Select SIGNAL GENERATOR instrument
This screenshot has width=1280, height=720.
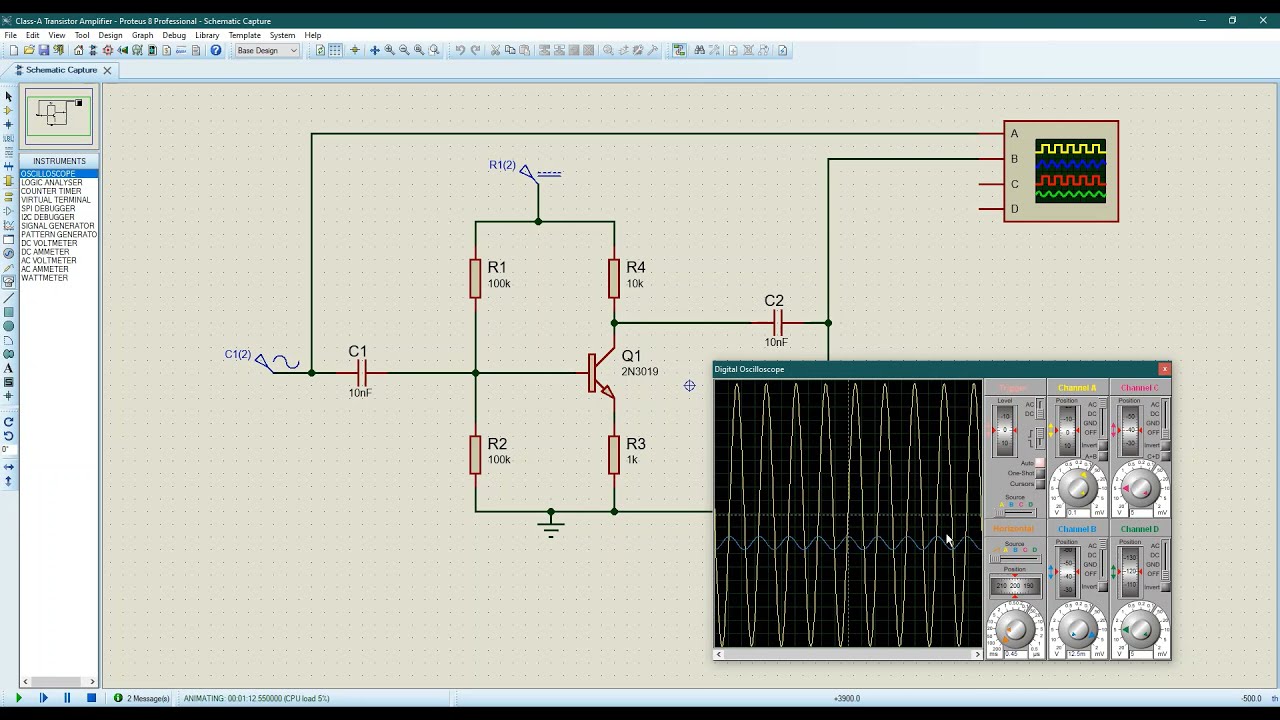(x=58, y=226)
